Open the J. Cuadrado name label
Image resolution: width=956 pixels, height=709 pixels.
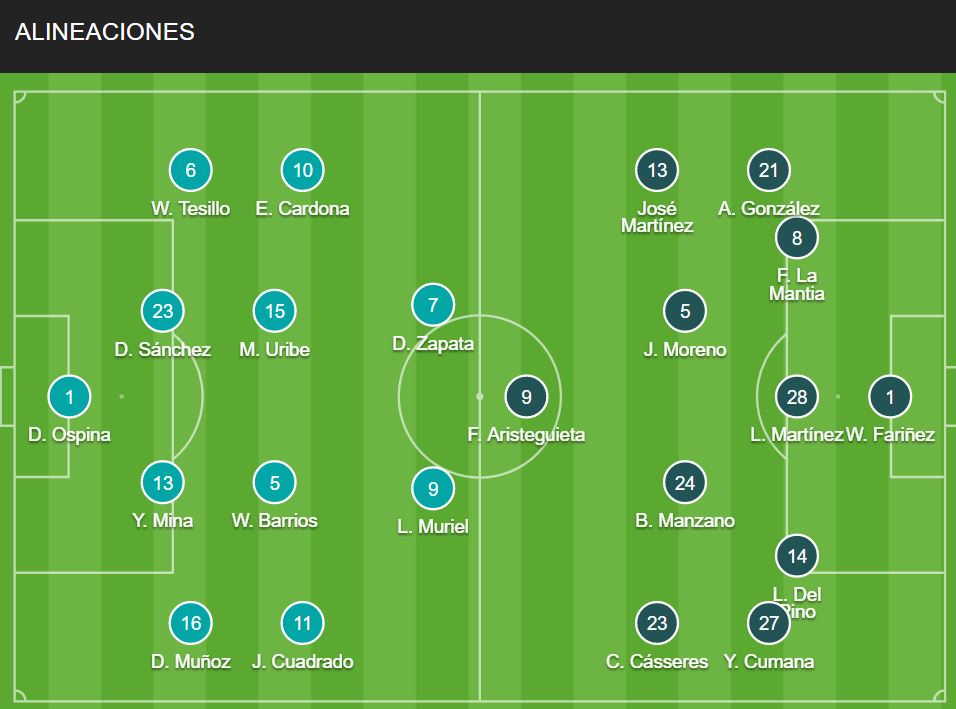point(302,661)
